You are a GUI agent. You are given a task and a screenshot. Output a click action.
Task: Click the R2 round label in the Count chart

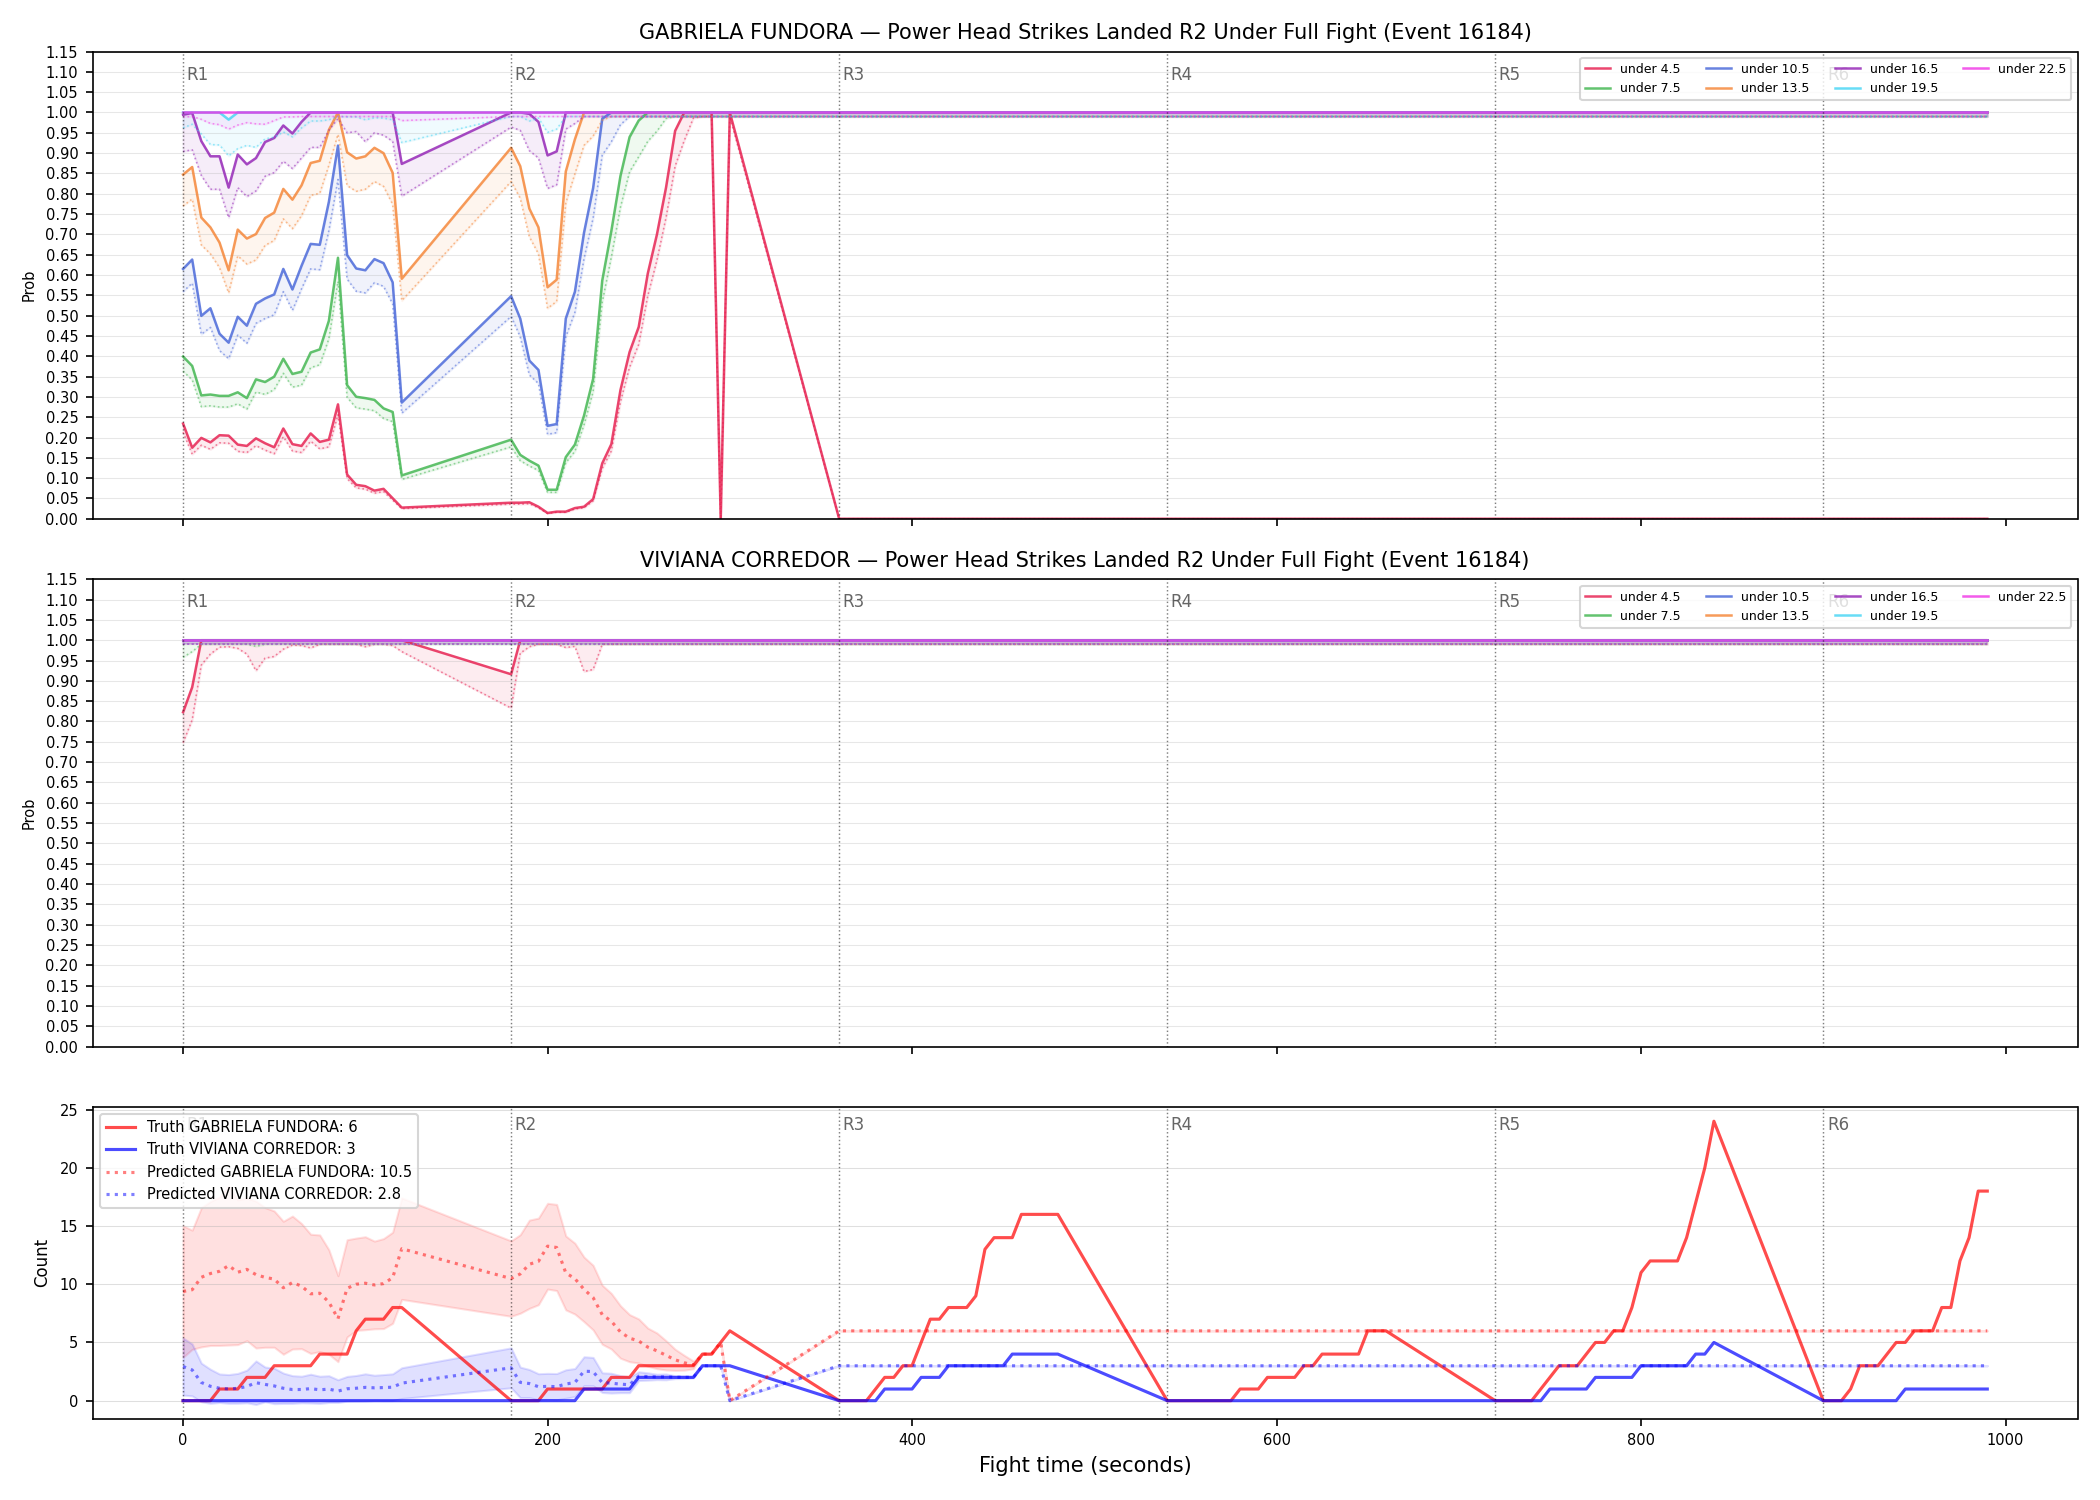tap(525, 1124)
